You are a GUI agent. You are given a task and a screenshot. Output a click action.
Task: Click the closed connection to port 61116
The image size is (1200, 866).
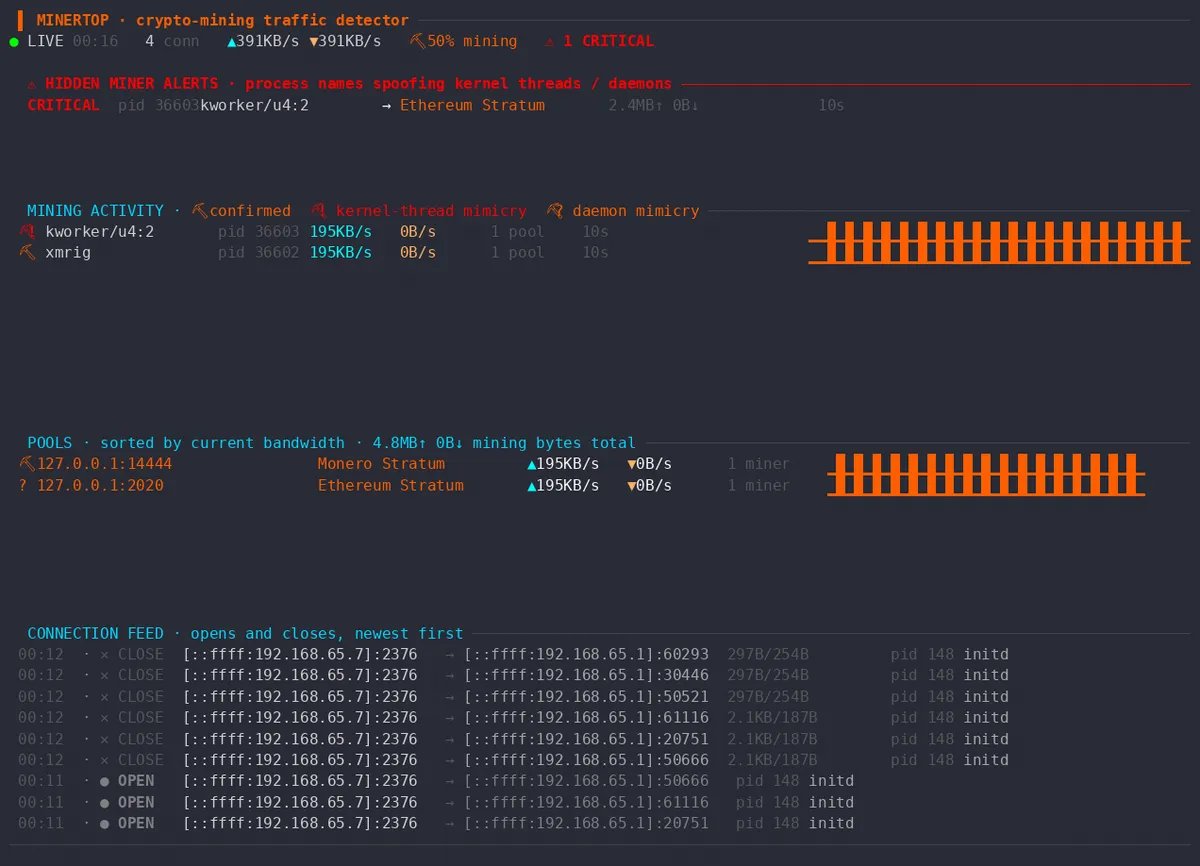[x=513, y=718]
